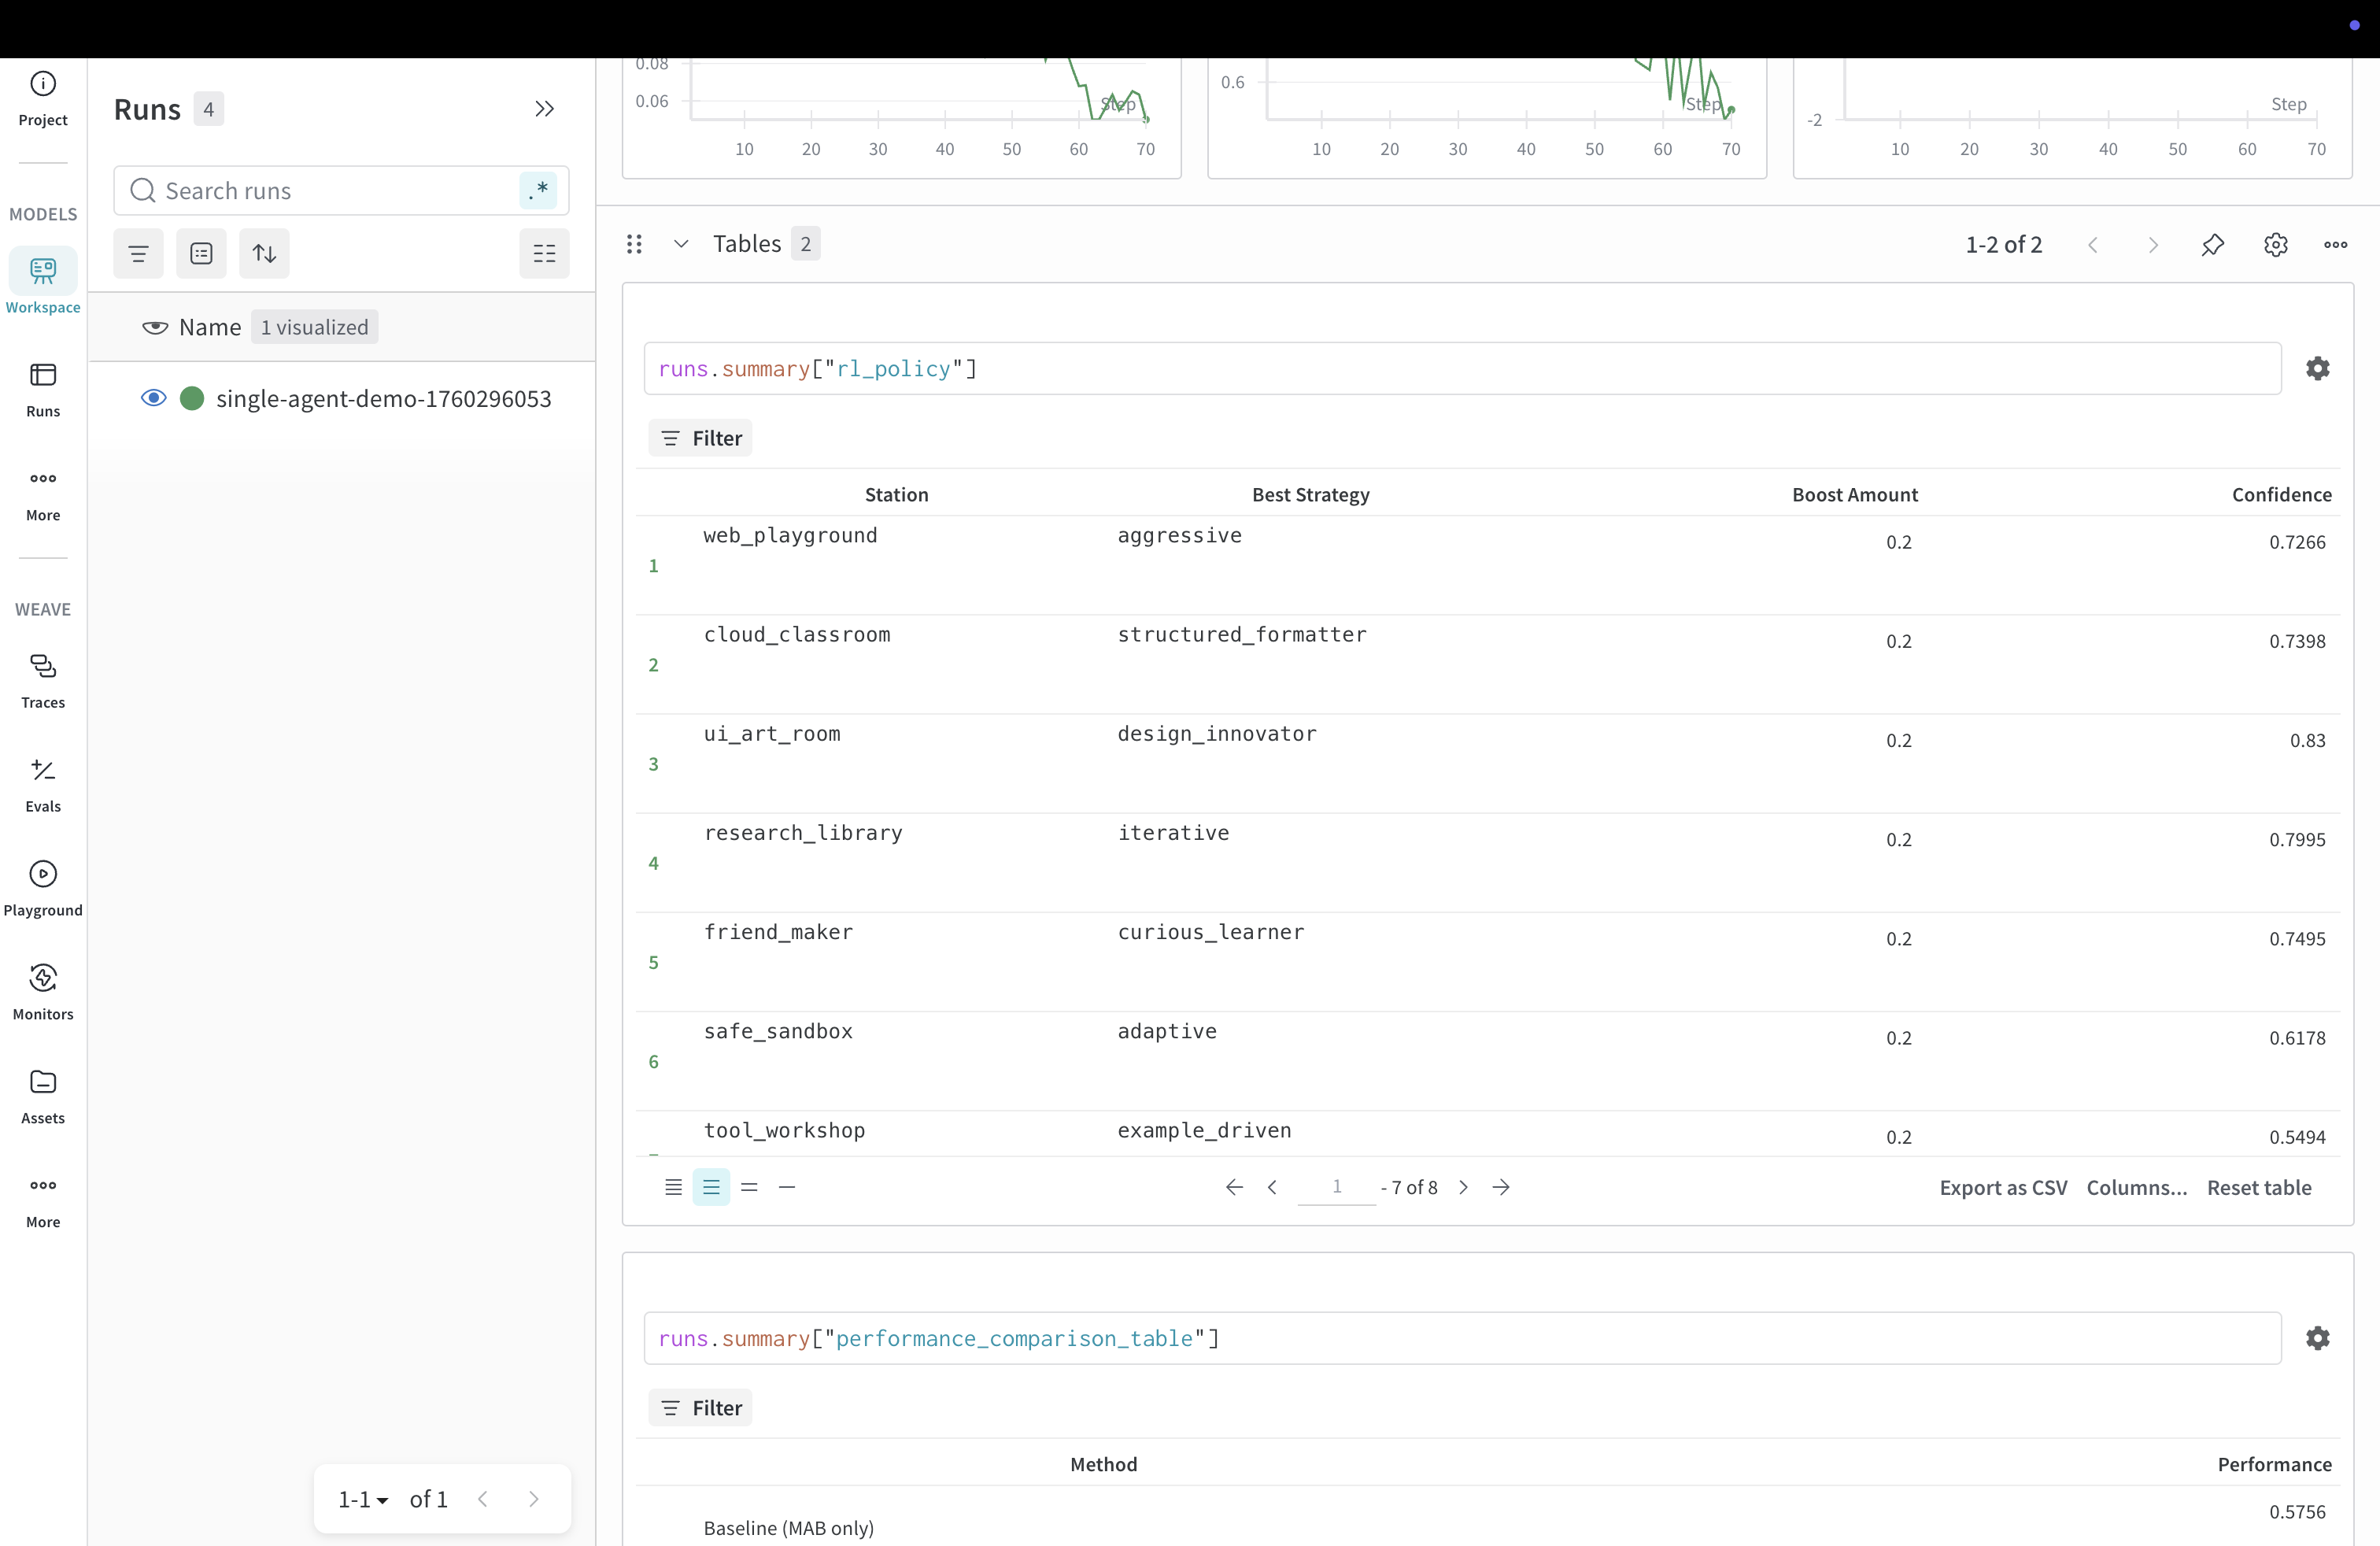Viewport: 2380px width, 1546px height.
Task: Export rl_policy table as CSV
Action: (x=2003, y=1187)
